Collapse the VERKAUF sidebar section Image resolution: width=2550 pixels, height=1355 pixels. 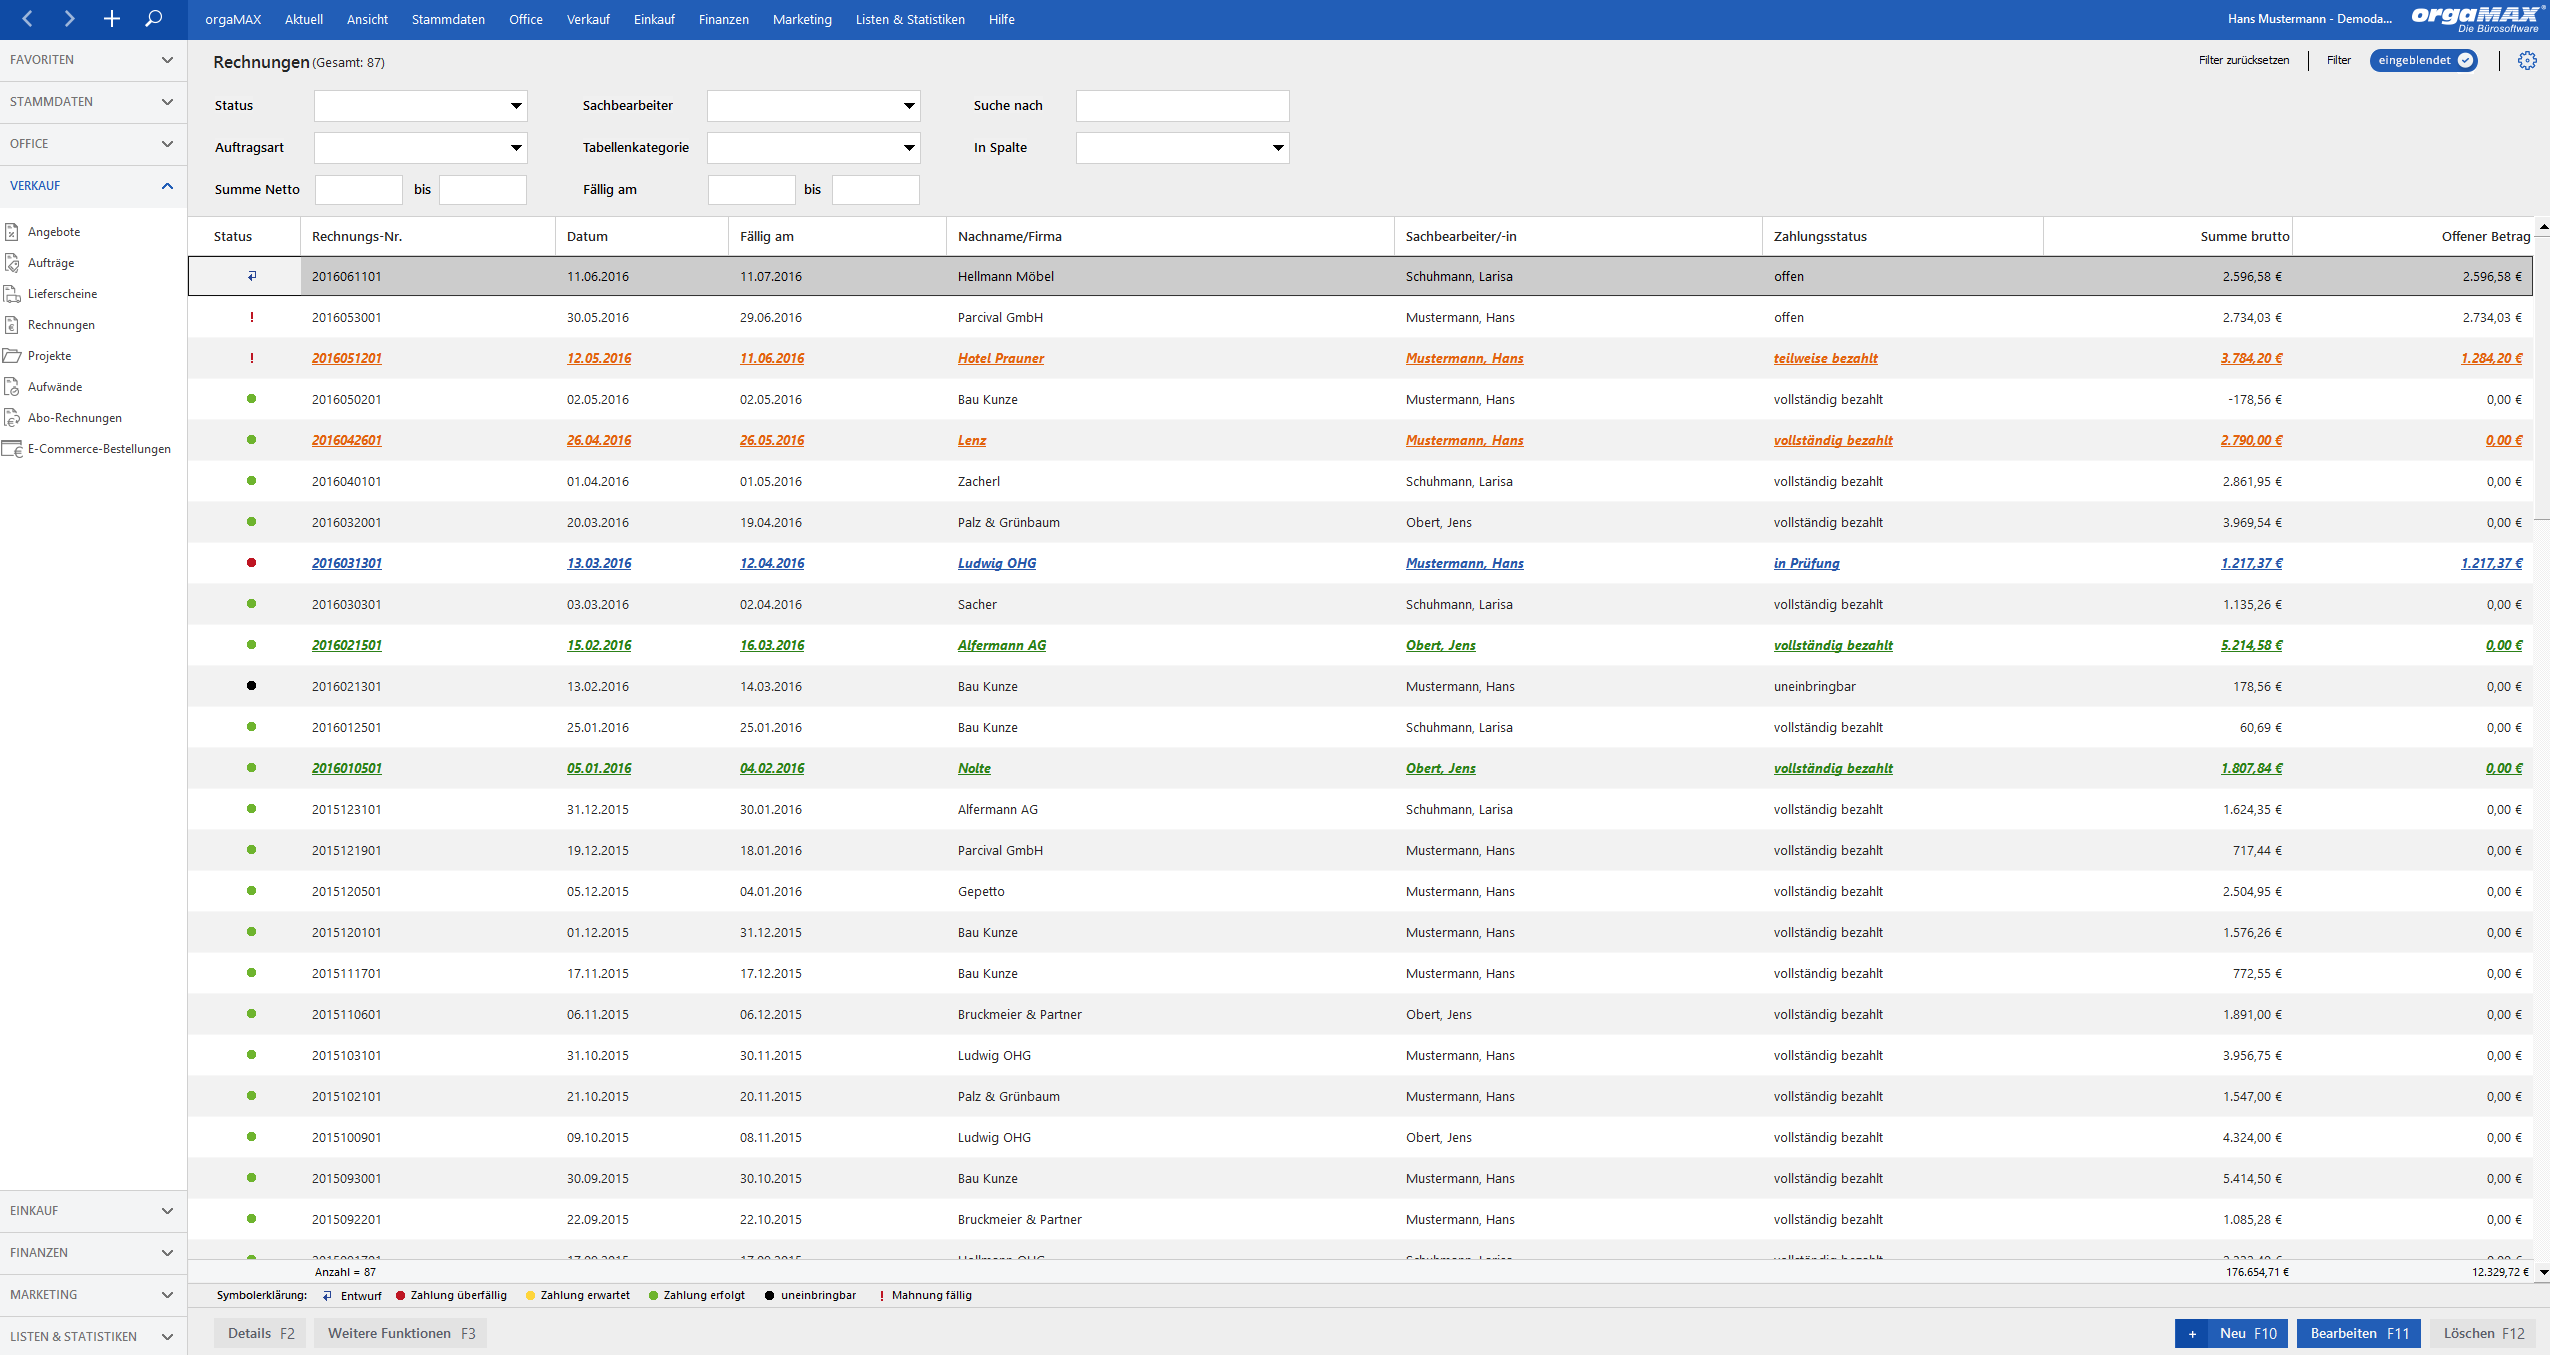pos(93,186)
